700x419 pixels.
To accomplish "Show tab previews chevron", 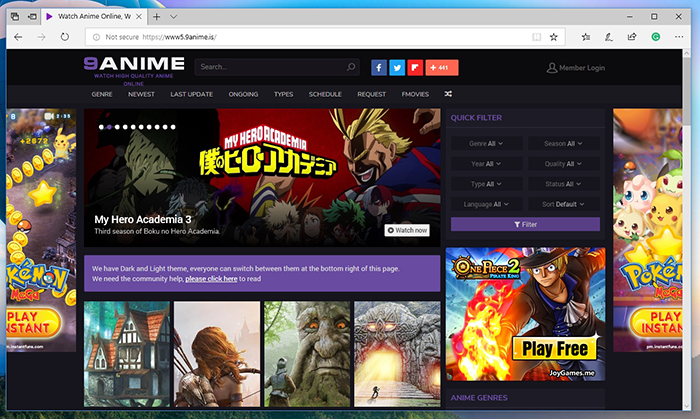I will [174, 17].
